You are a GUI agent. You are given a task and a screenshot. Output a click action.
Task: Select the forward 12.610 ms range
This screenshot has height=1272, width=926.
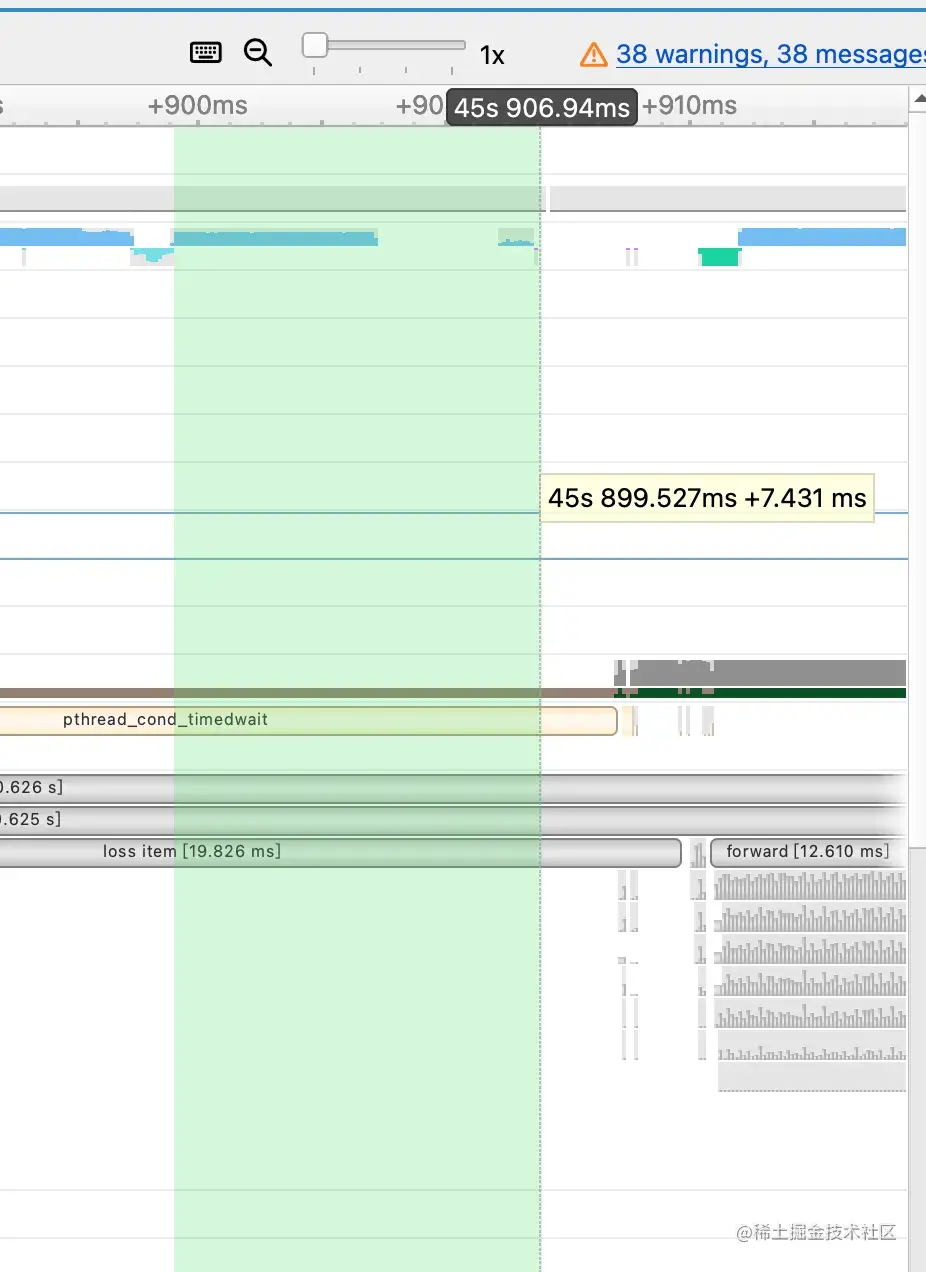[808, 852]
